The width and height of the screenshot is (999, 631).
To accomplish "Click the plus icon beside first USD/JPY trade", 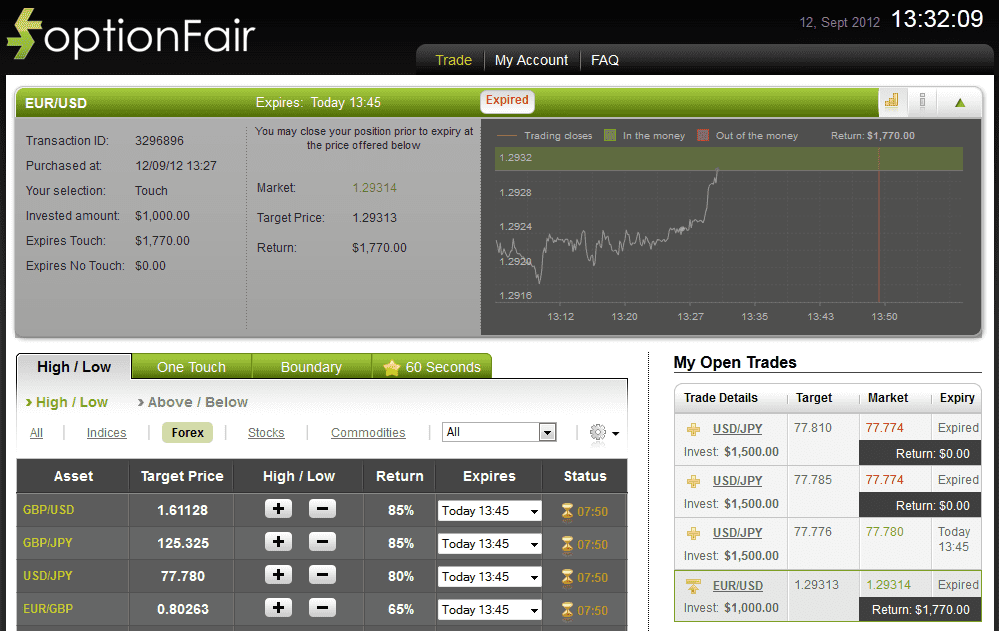I will click(692, 428).
